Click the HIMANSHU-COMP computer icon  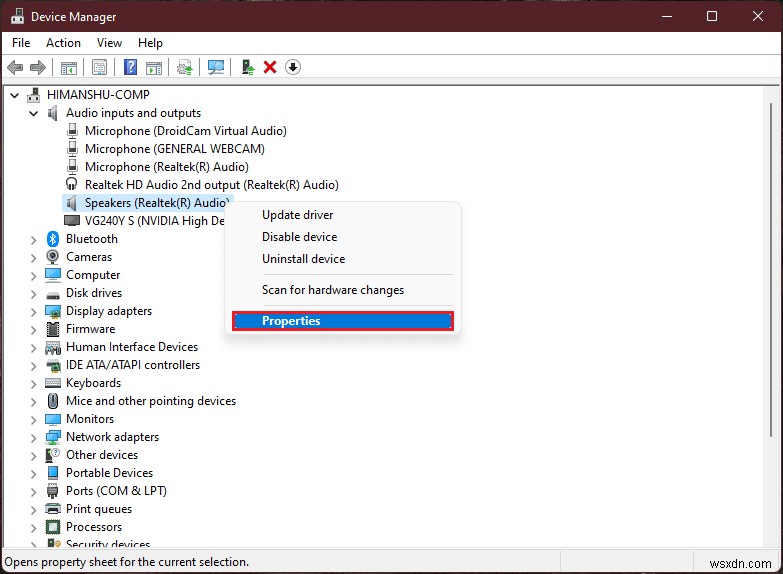coord(33,94)
